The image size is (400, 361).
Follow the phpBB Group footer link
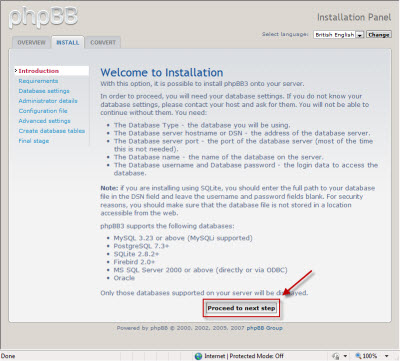pos(264,328)
